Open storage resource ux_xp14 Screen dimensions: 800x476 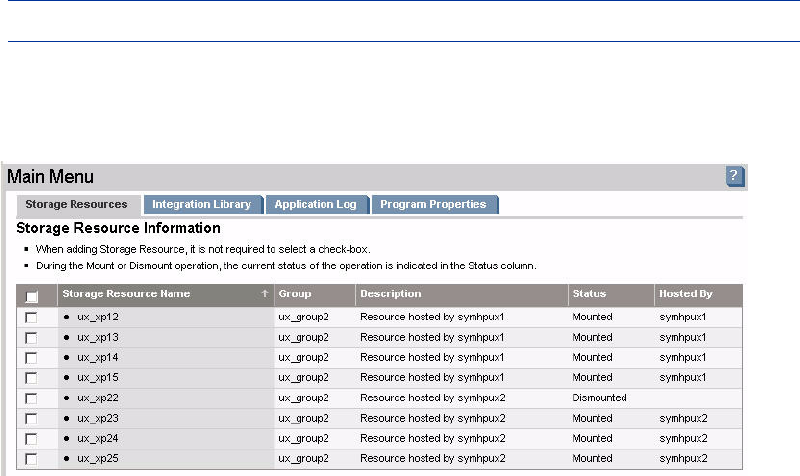point(98,357)
